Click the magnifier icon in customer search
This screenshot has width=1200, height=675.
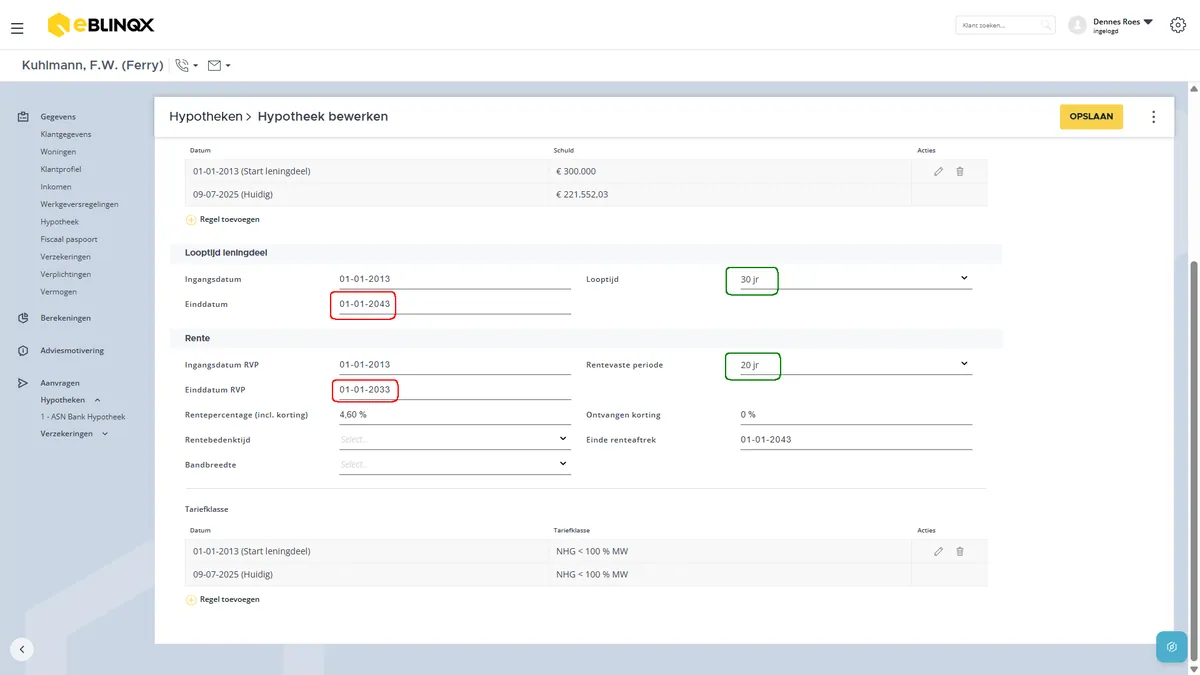(1046, 25)
